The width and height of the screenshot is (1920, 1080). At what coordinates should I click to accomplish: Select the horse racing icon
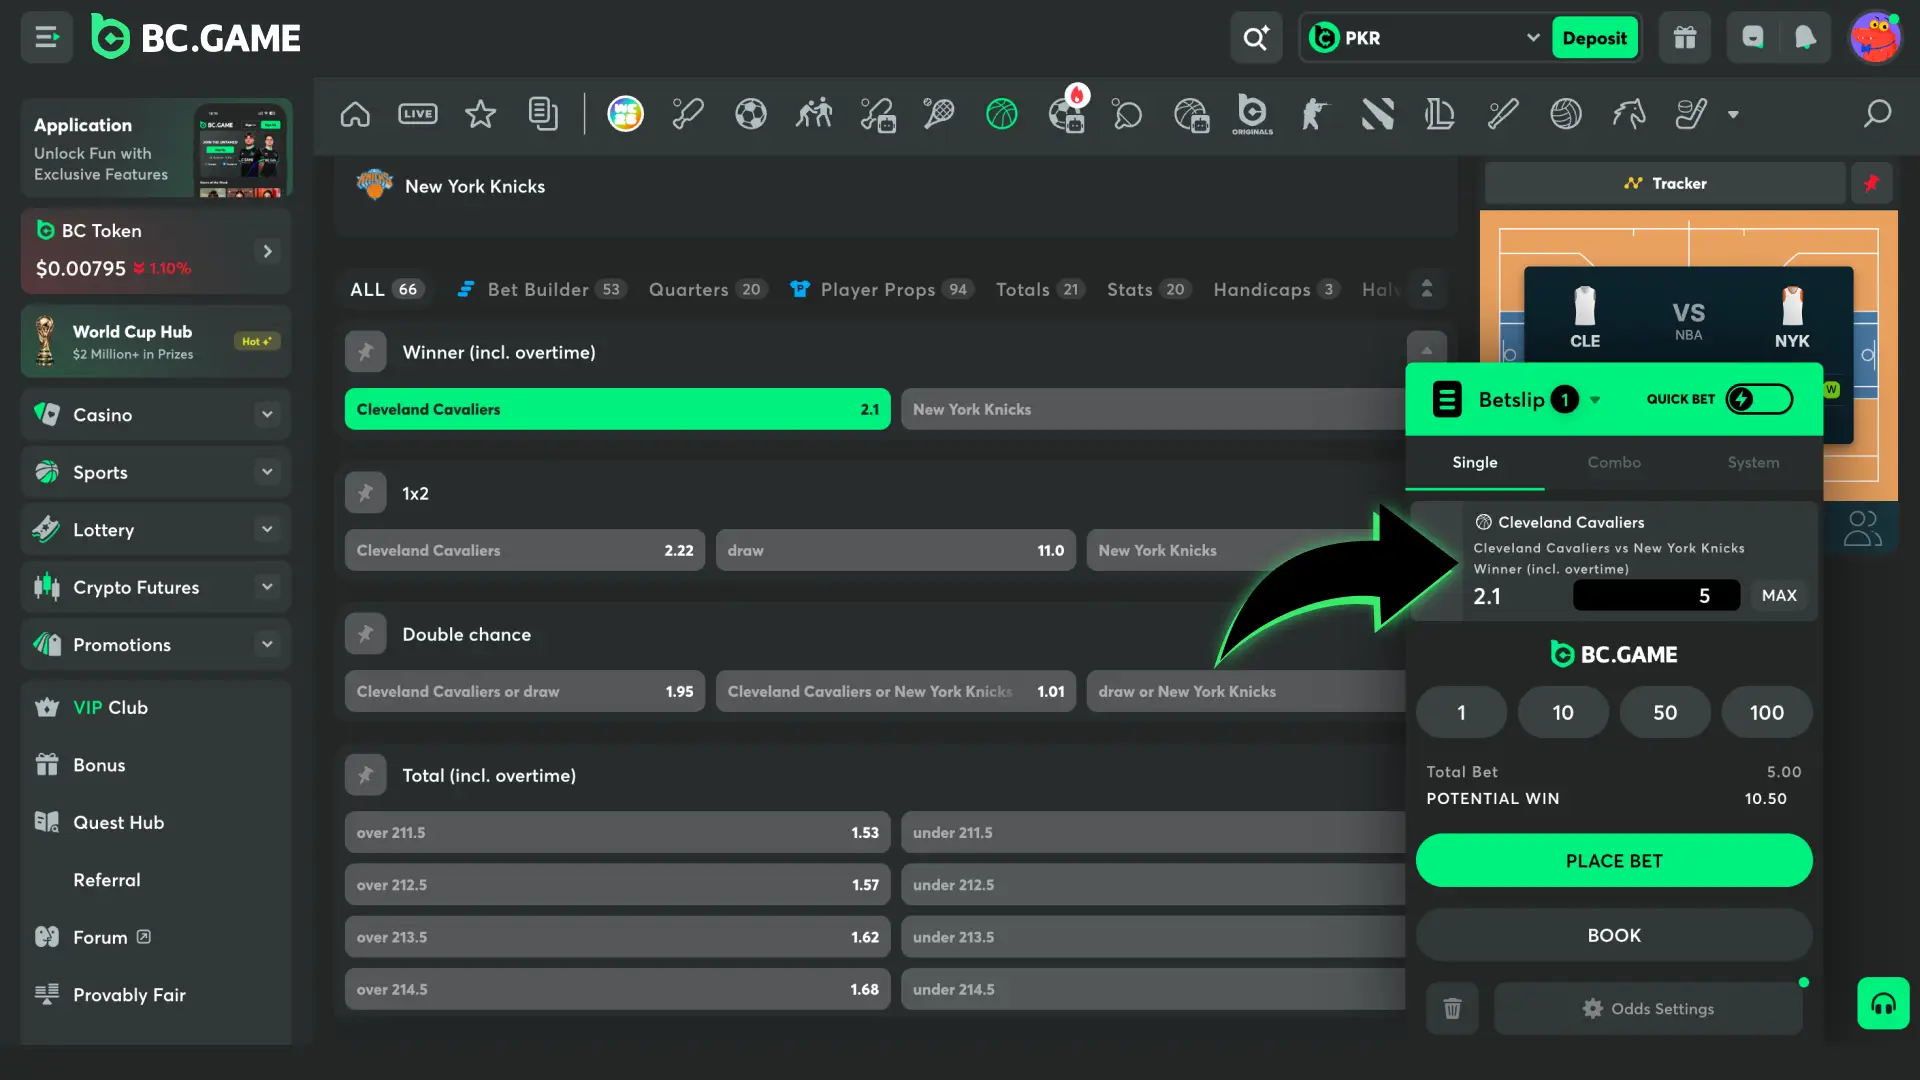(x=1629, y=114)
